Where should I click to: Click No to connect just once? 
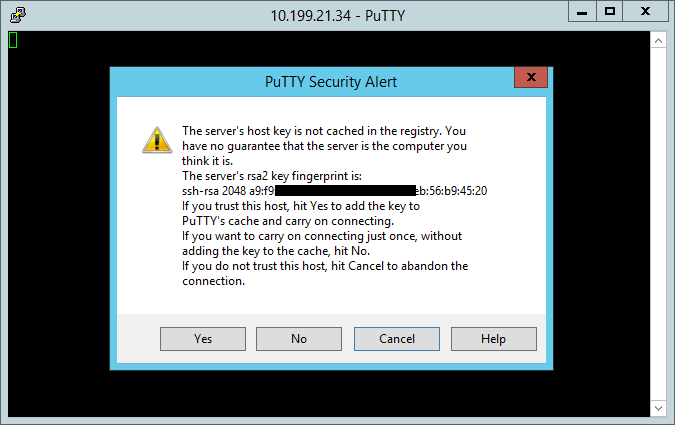pyautogui.click(x=299, y=339)
